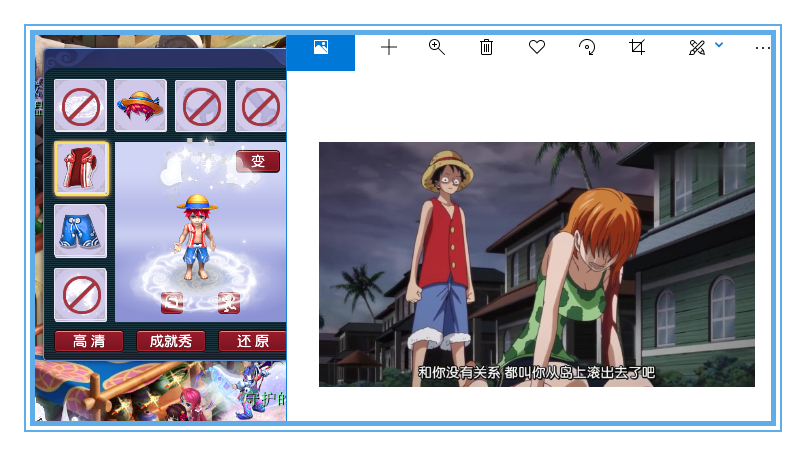The image size is (806, 456).
Task: Mark the photo as favorite (heart)
Action: (x=537, y=47)
